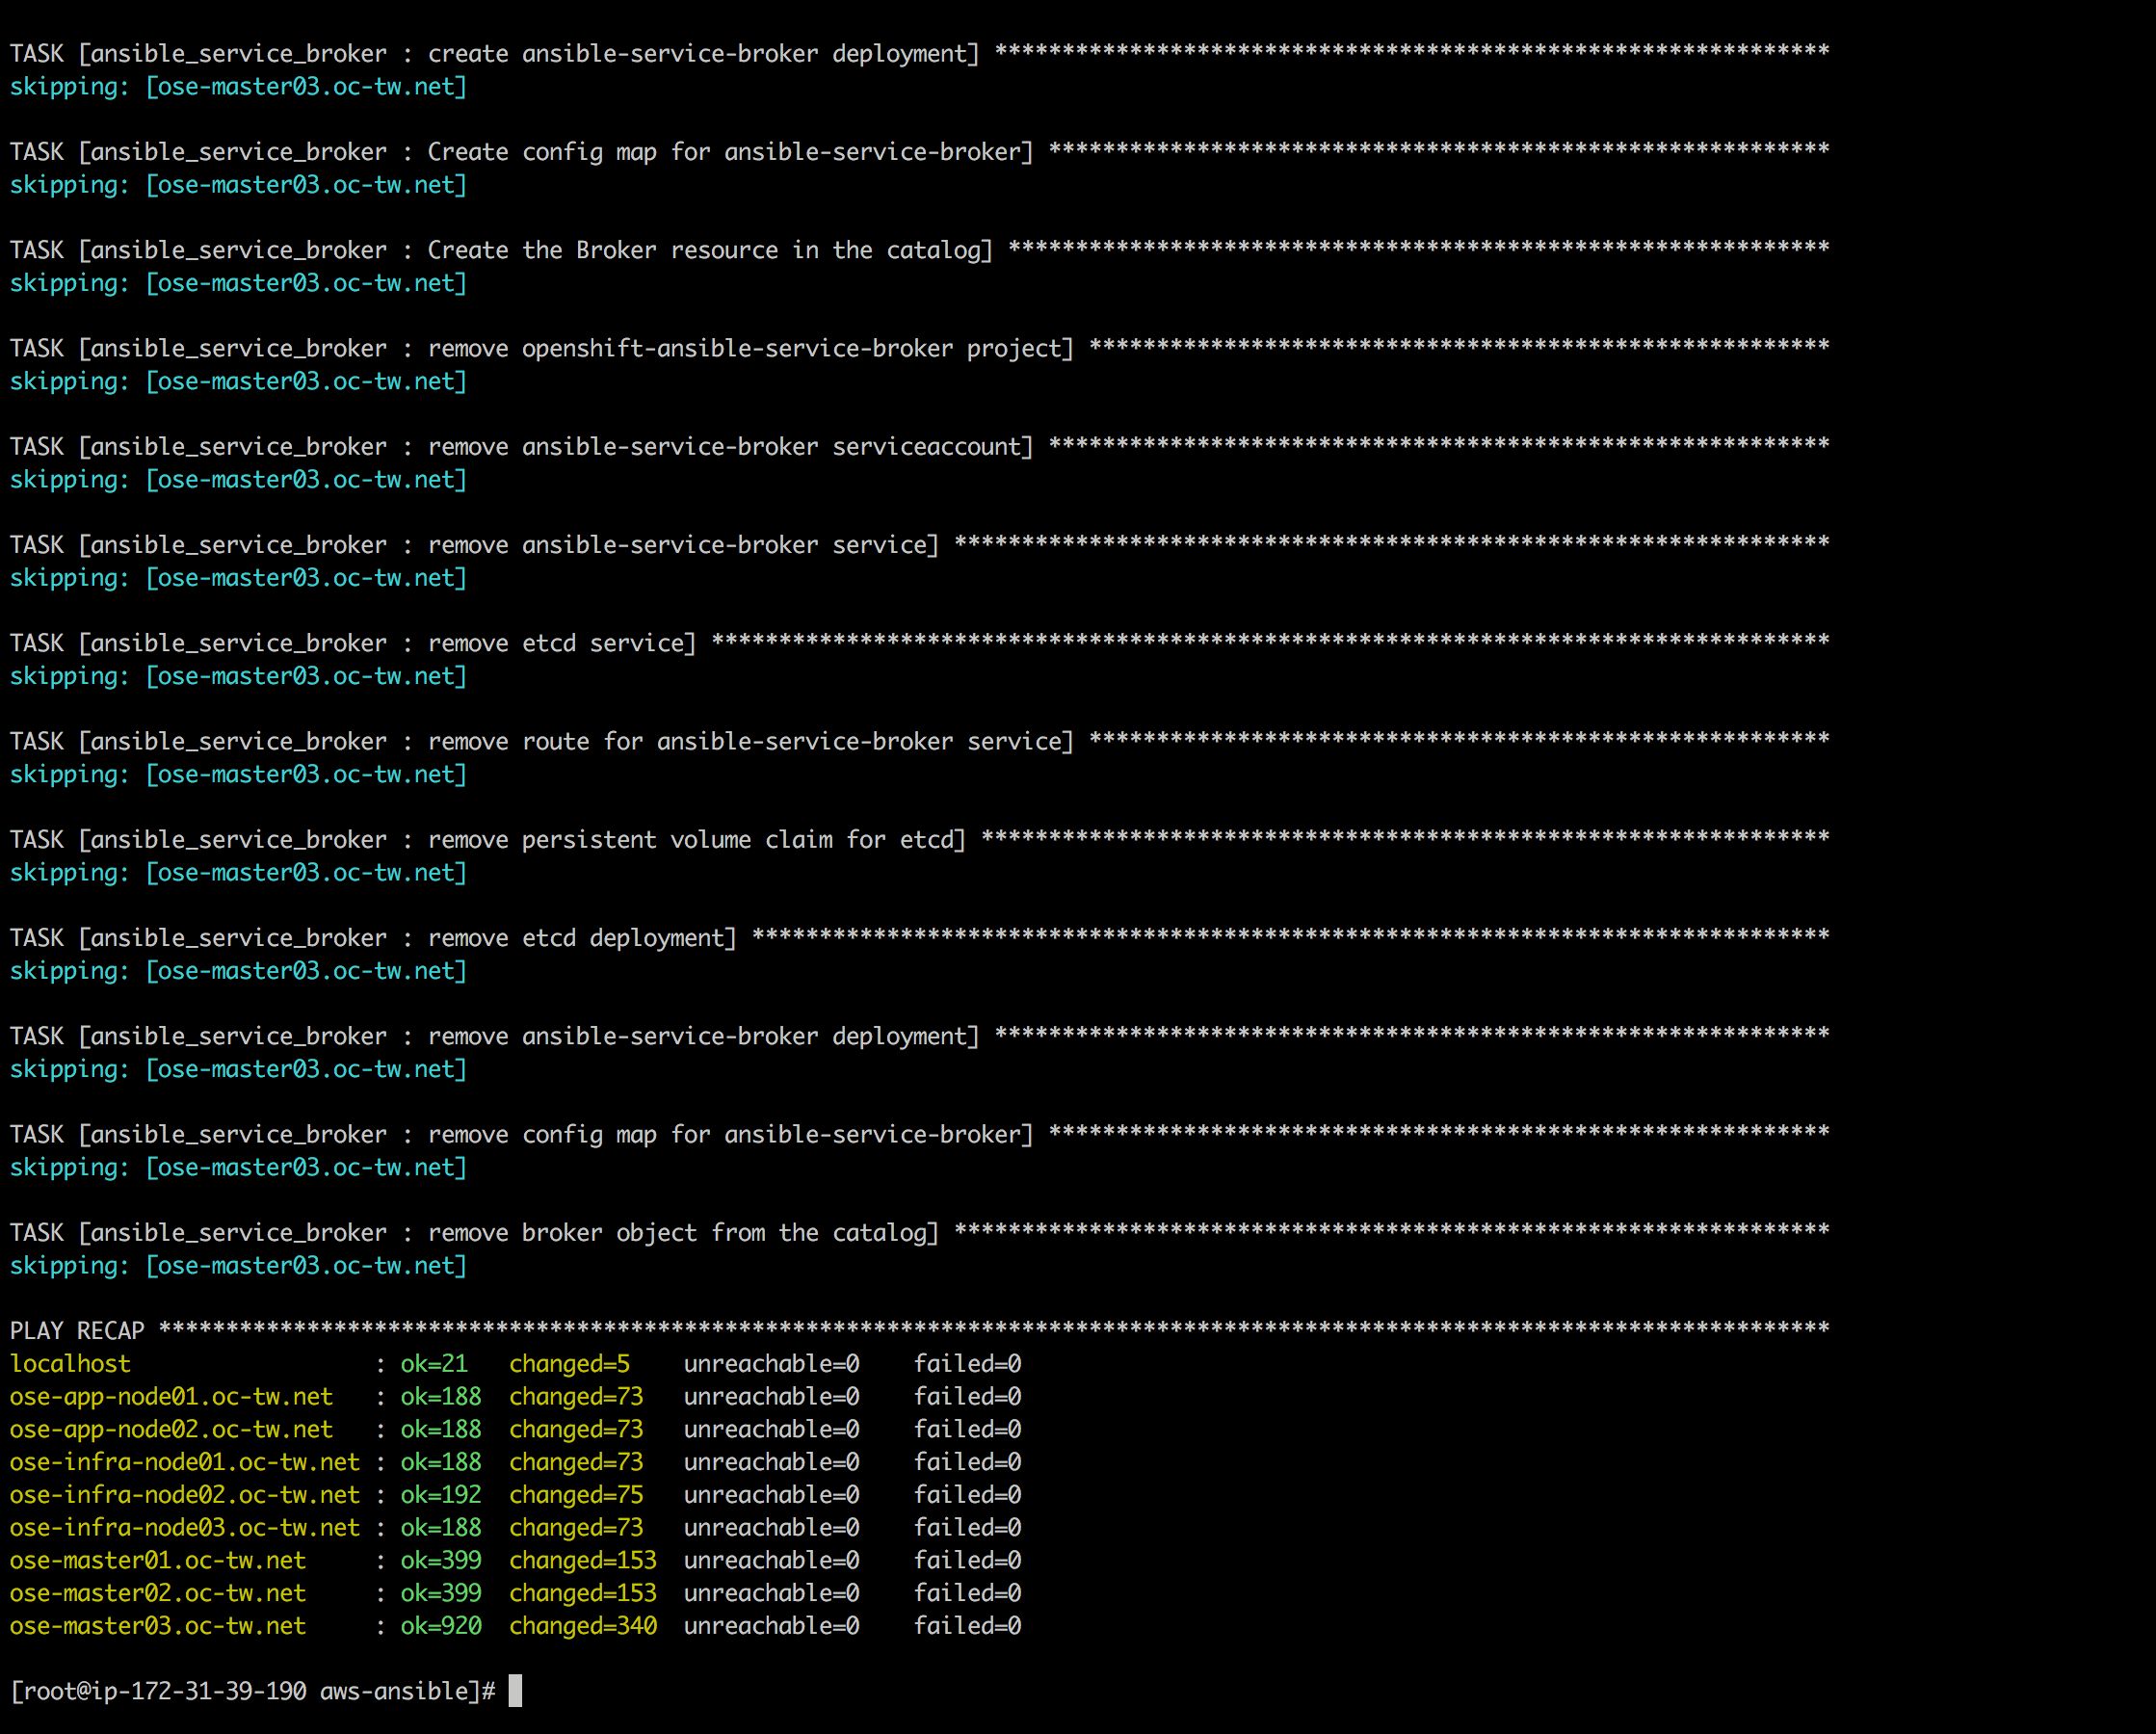The image size is (2156, 1734).
Task: Click the ok=192 value for ose-infra-node02
Action: [x=441, y=1494]
